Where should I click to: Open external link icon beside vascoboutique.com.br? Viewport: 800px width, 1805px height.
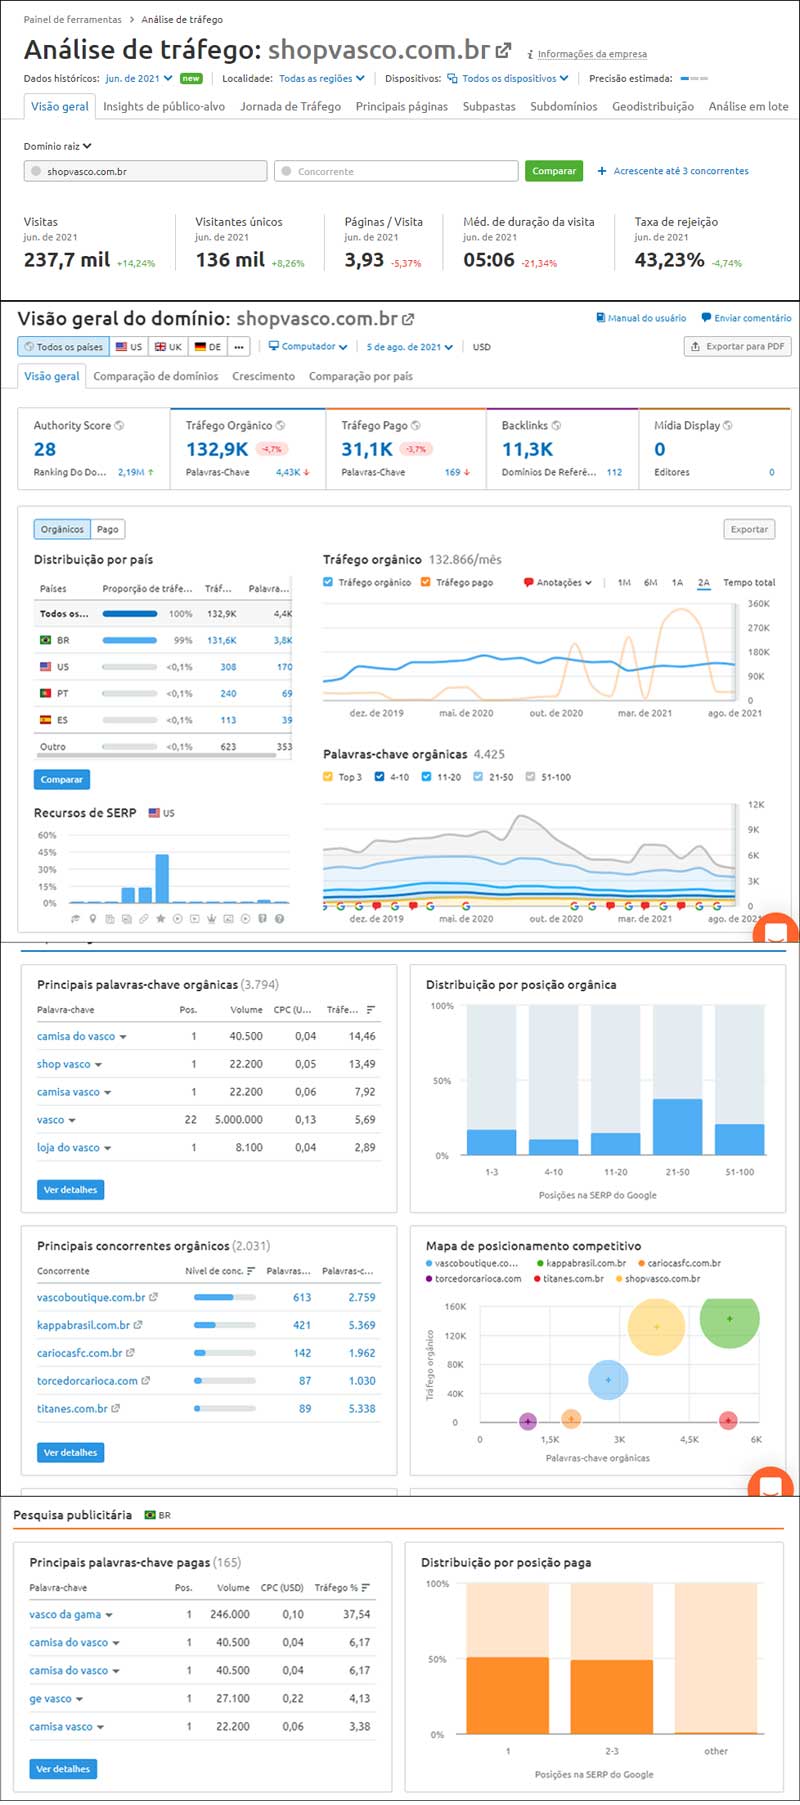153,1298
